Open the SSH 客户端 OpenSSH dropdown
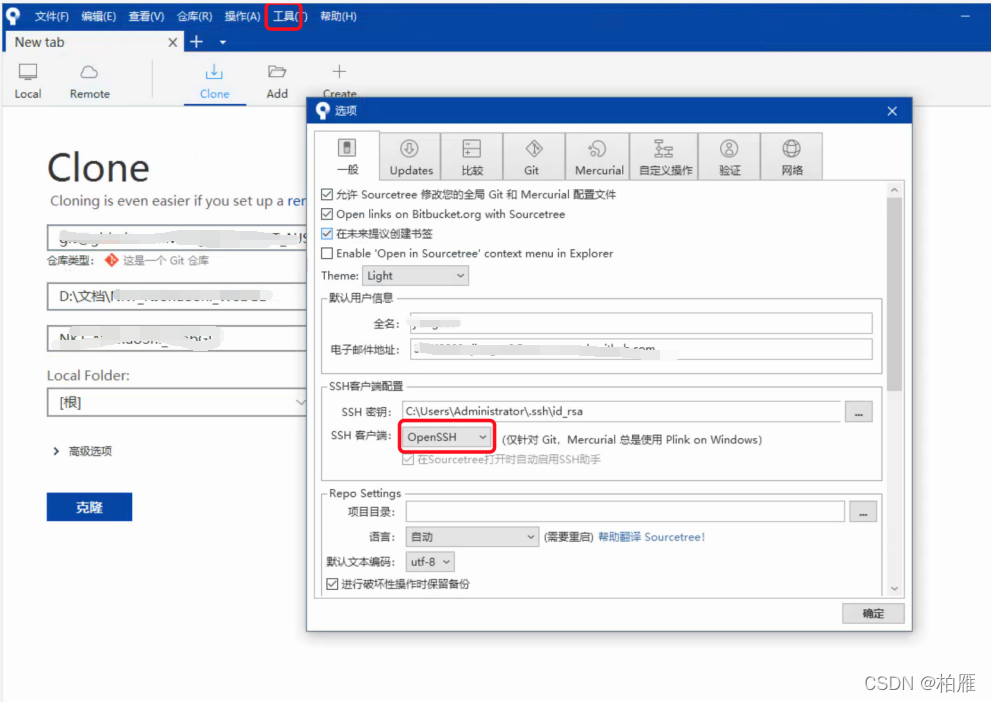Image resolution: width=991 pixels, height=702 pixels. (446, 437)
